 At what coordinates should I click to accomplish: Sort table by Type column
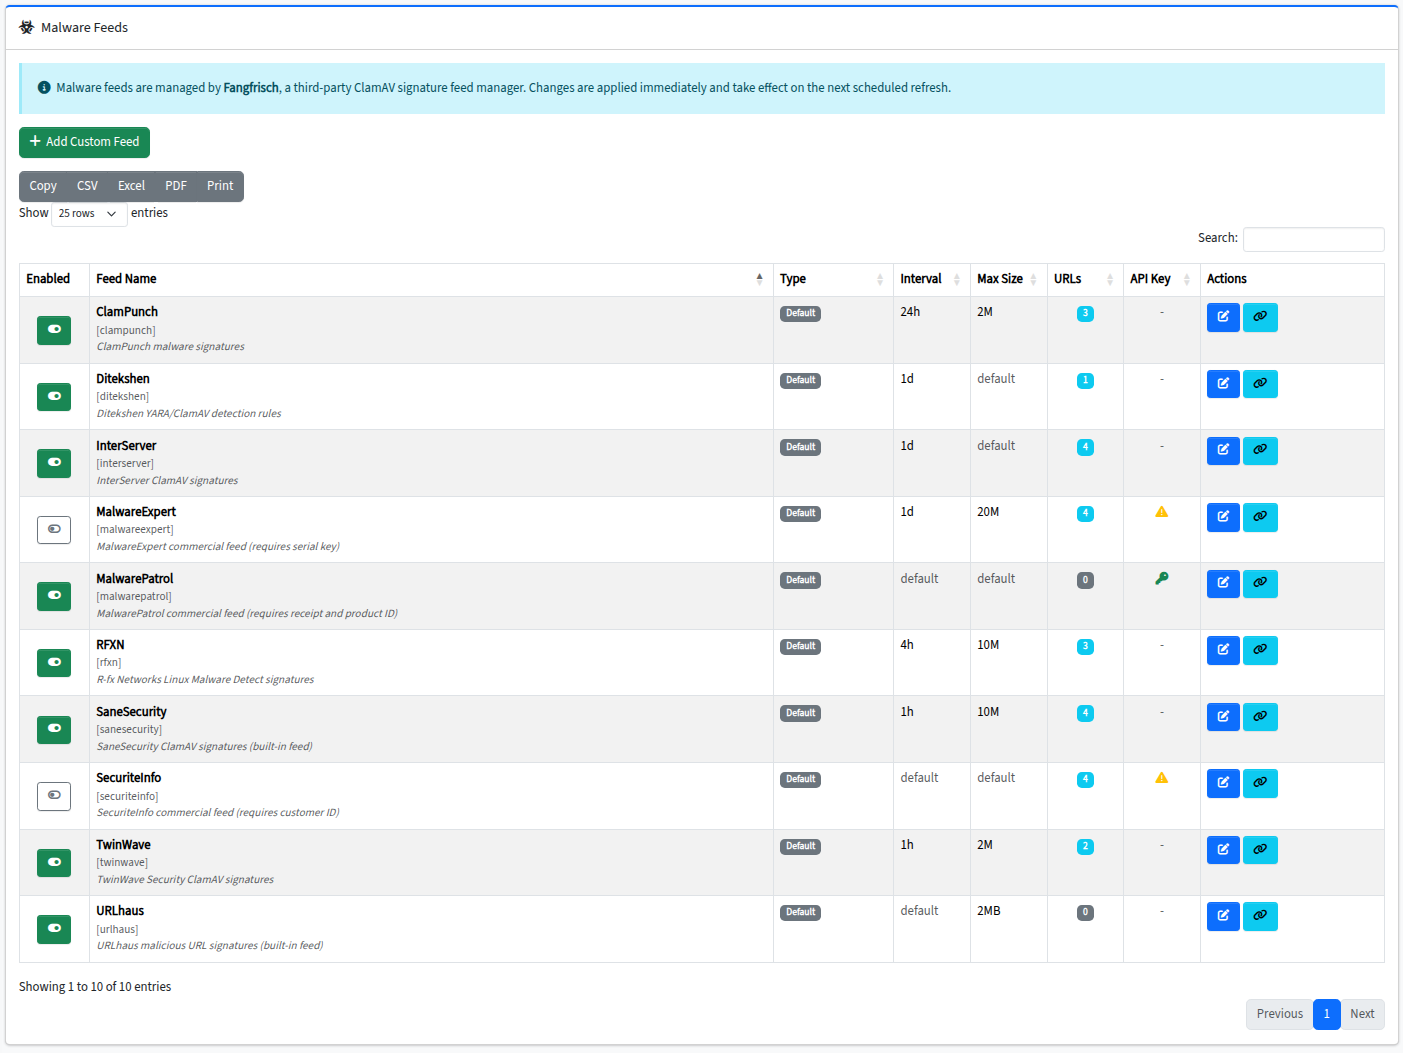(833, 279)
